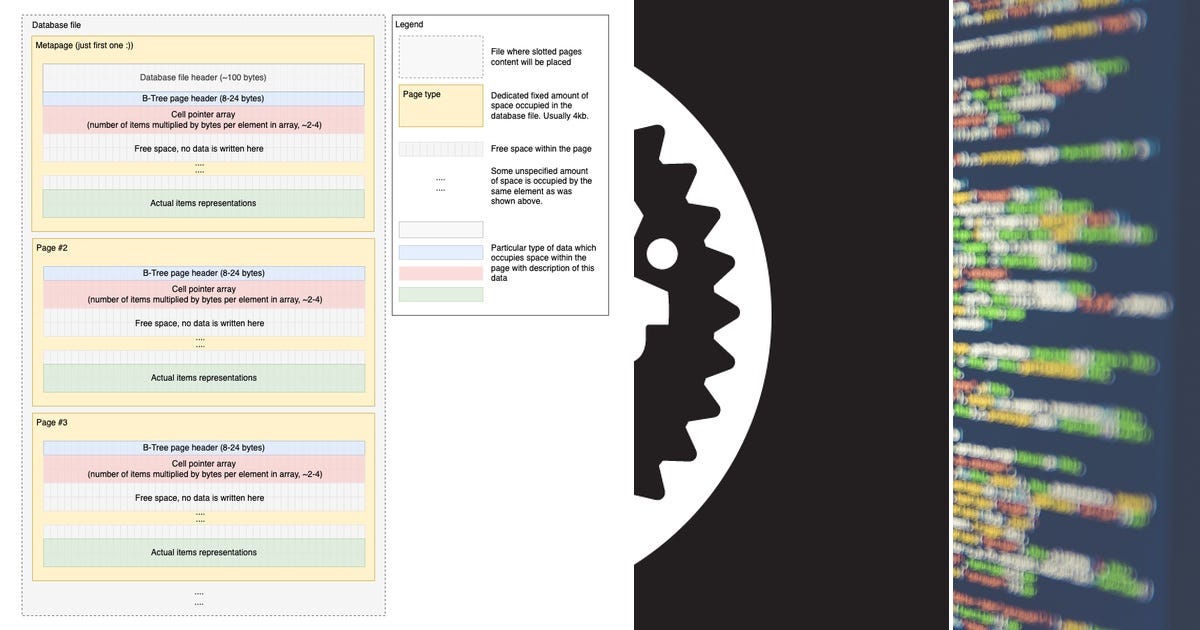Viewport: 1200px width, 630px height.
Task: Select the green legend swatch
Action: coord(440,293)
